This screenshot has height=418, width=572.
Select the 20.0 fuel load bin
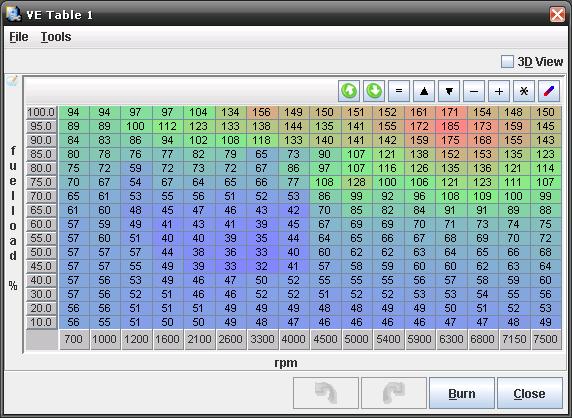(x=41, y=308)
